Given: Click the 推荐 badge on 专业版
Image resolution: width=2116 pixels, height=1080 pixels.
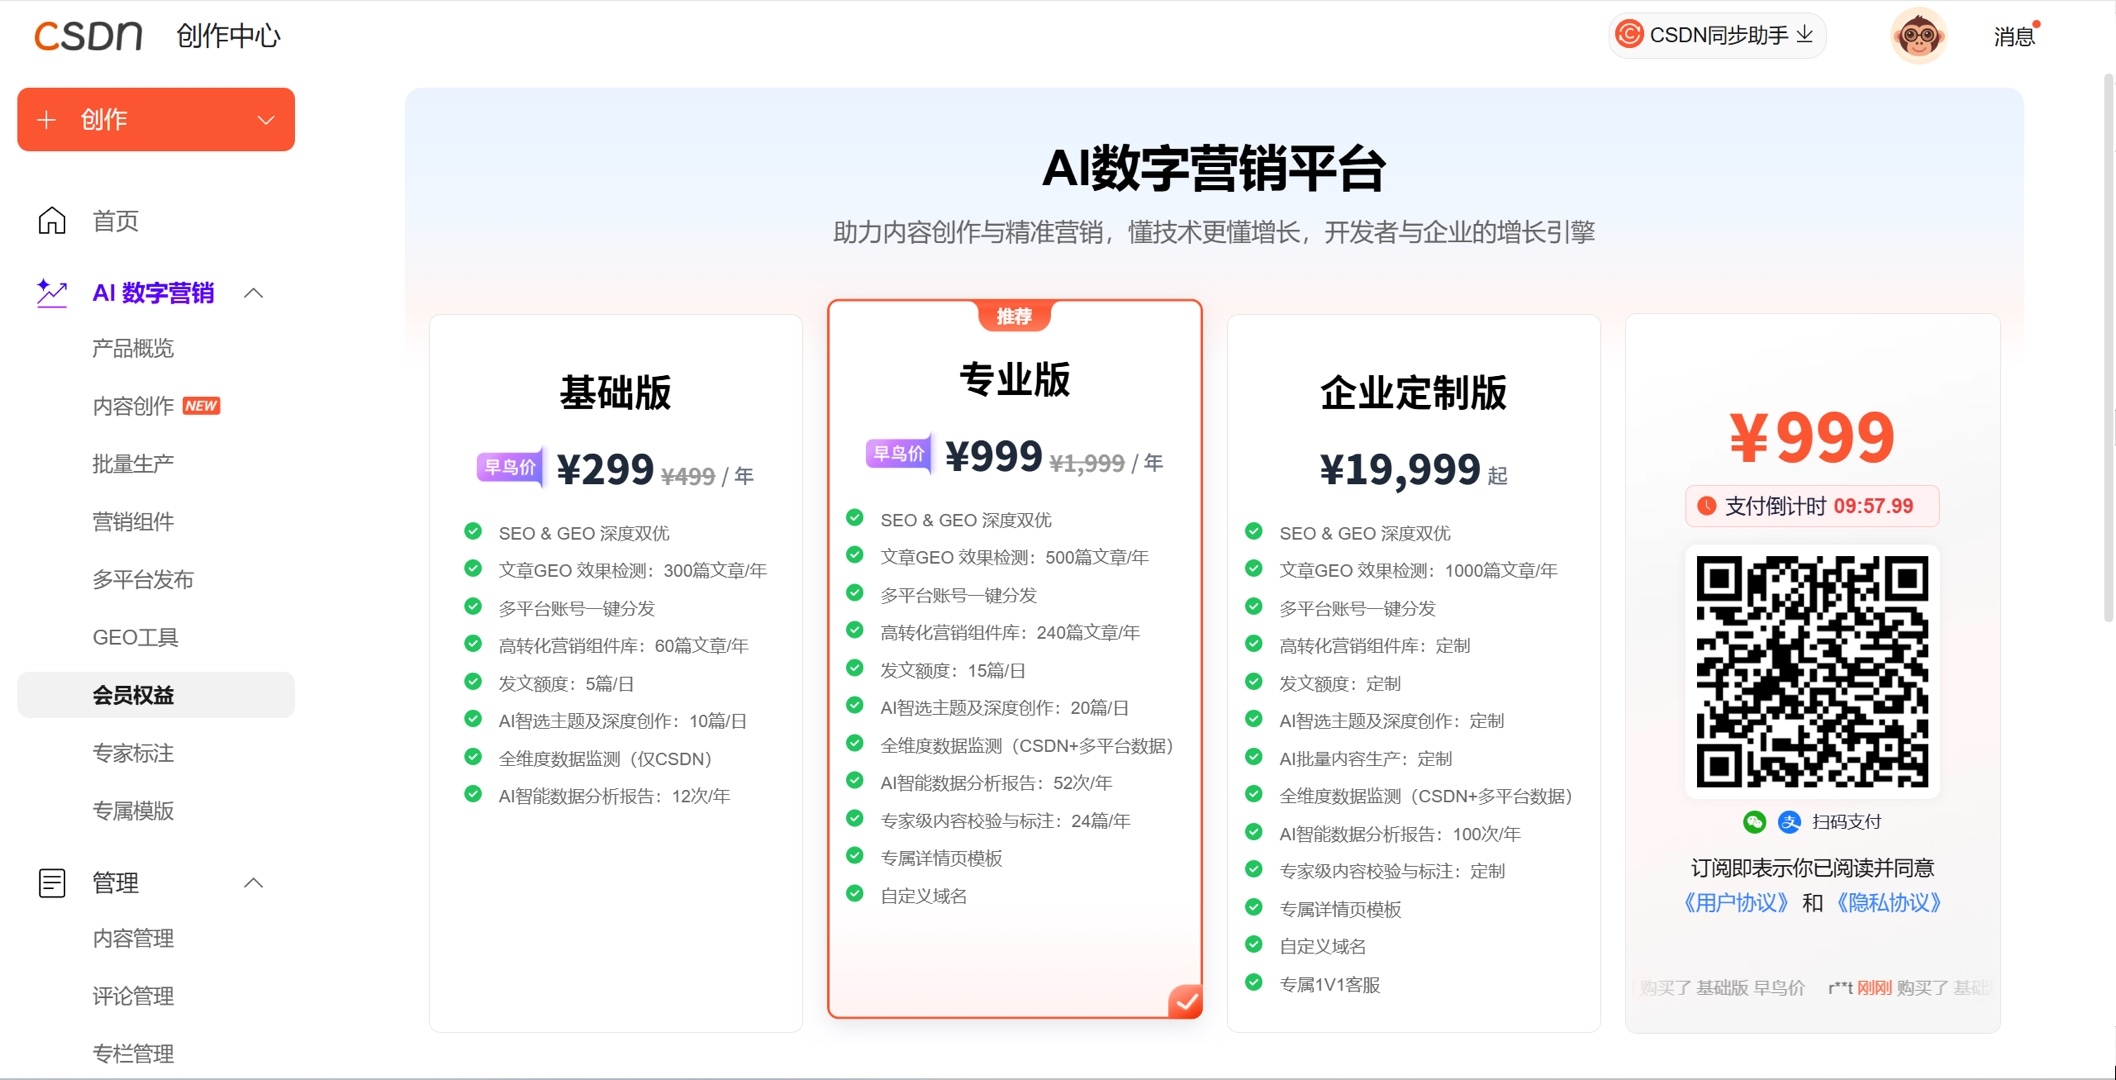Looking at the screenshot, I should tap(1014, 316).
